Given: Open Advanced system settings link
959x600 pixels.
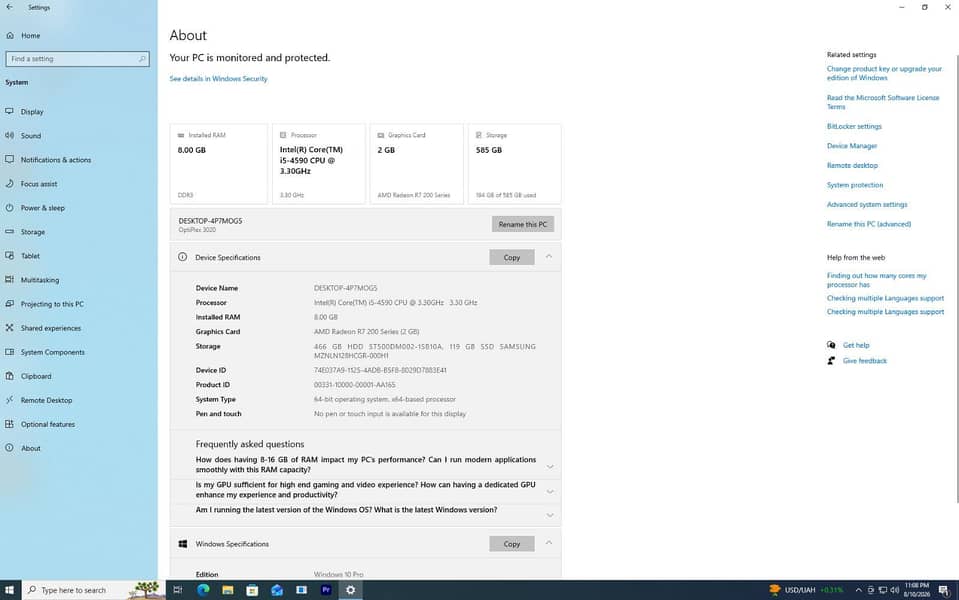Looking at the screenshot, I should coord(867,205).
